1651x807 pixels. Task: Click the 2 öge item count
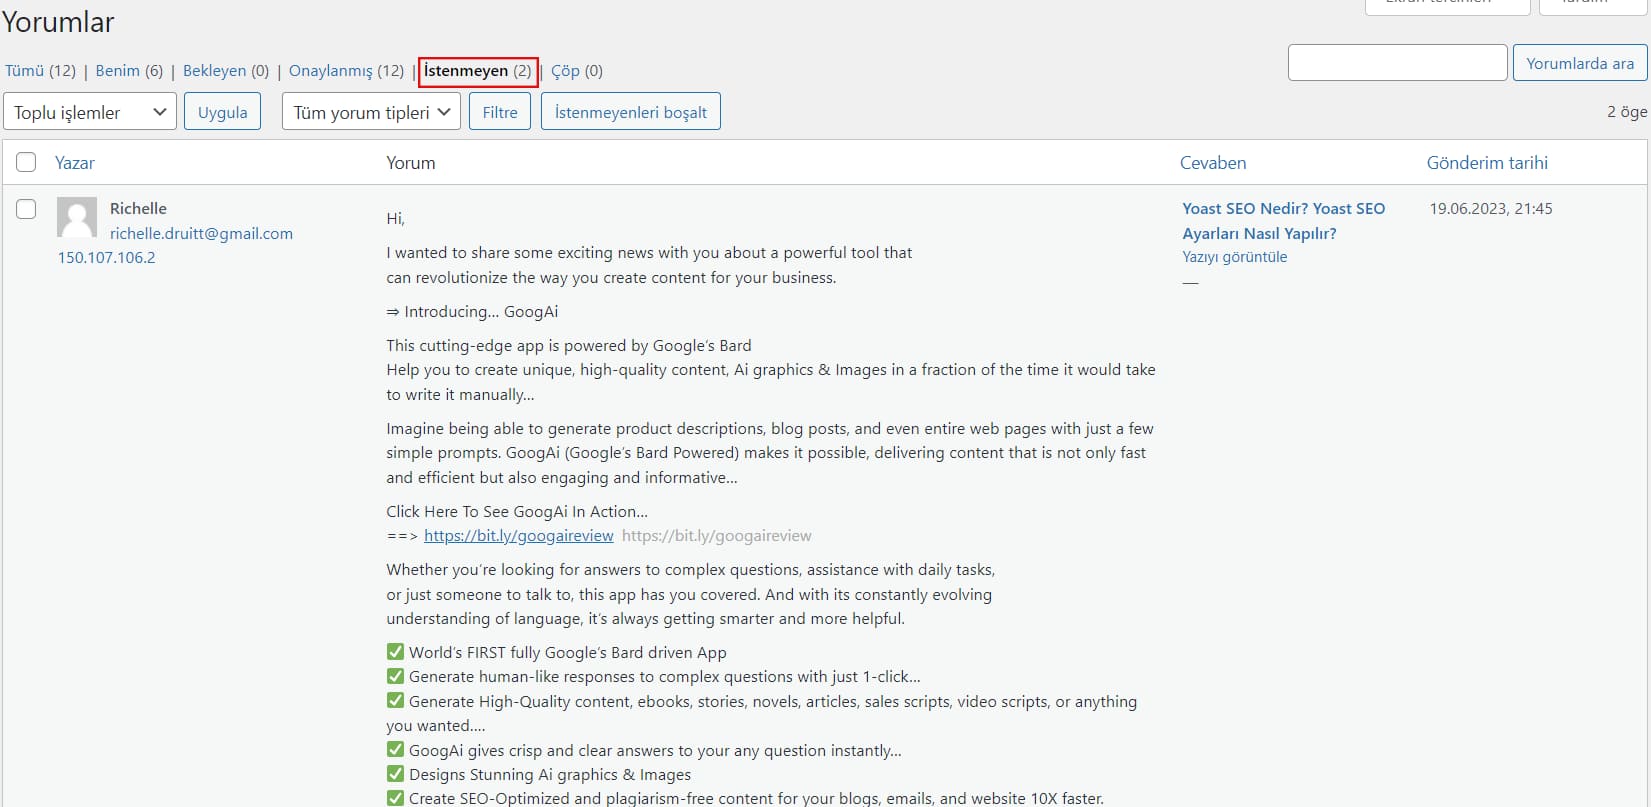coord(1627,111)
